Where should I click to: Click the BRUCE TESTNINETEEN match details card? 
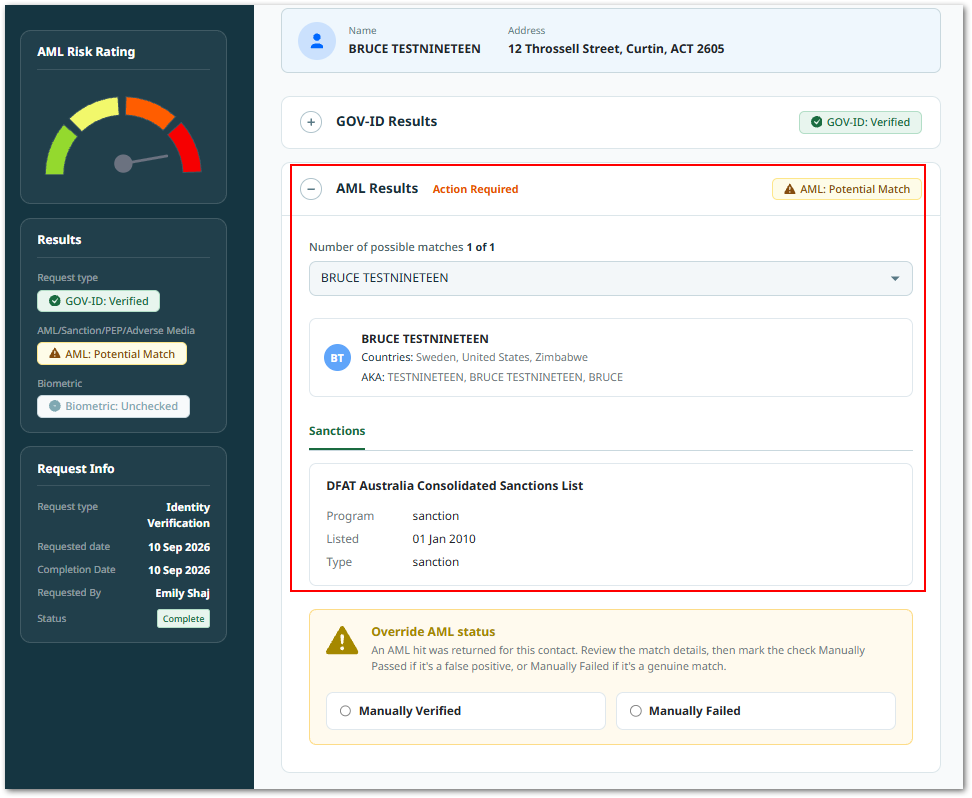pyautogui.click(x=611, y=358)
